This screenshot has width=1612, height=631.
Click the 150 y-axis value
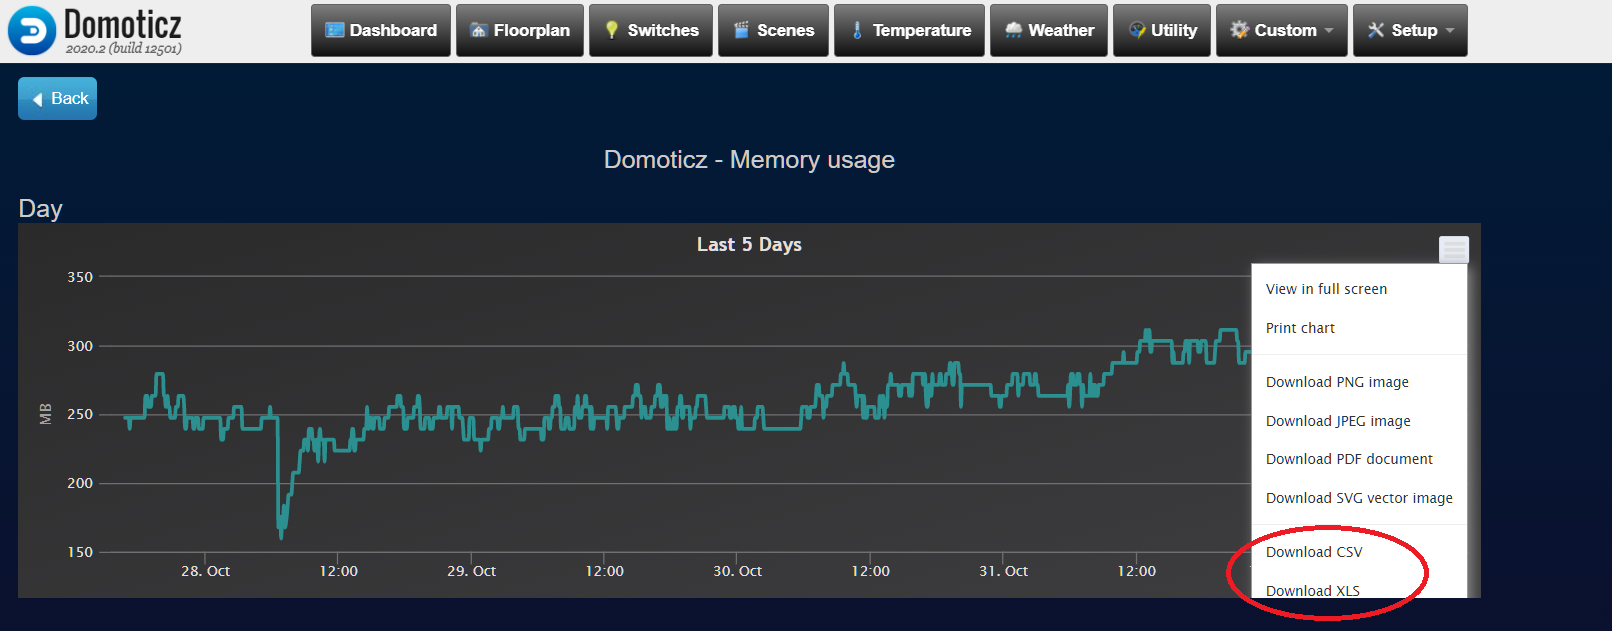80,552
